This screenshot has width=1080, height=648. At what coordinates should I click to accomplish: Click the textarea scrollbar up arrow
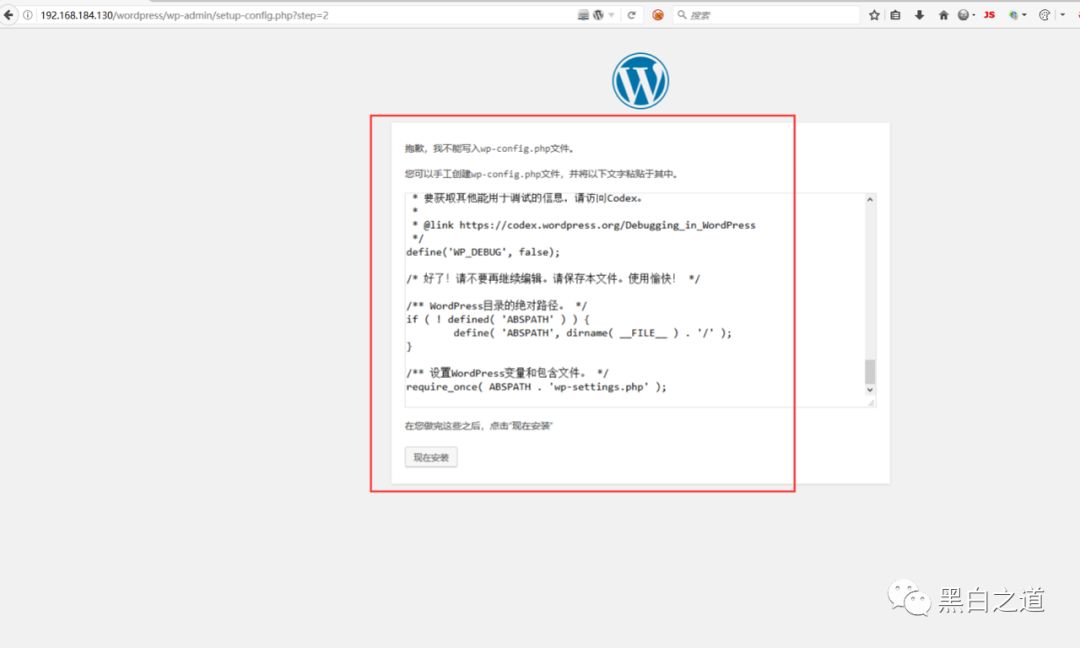pyautogui.click(x=870, y=200)
